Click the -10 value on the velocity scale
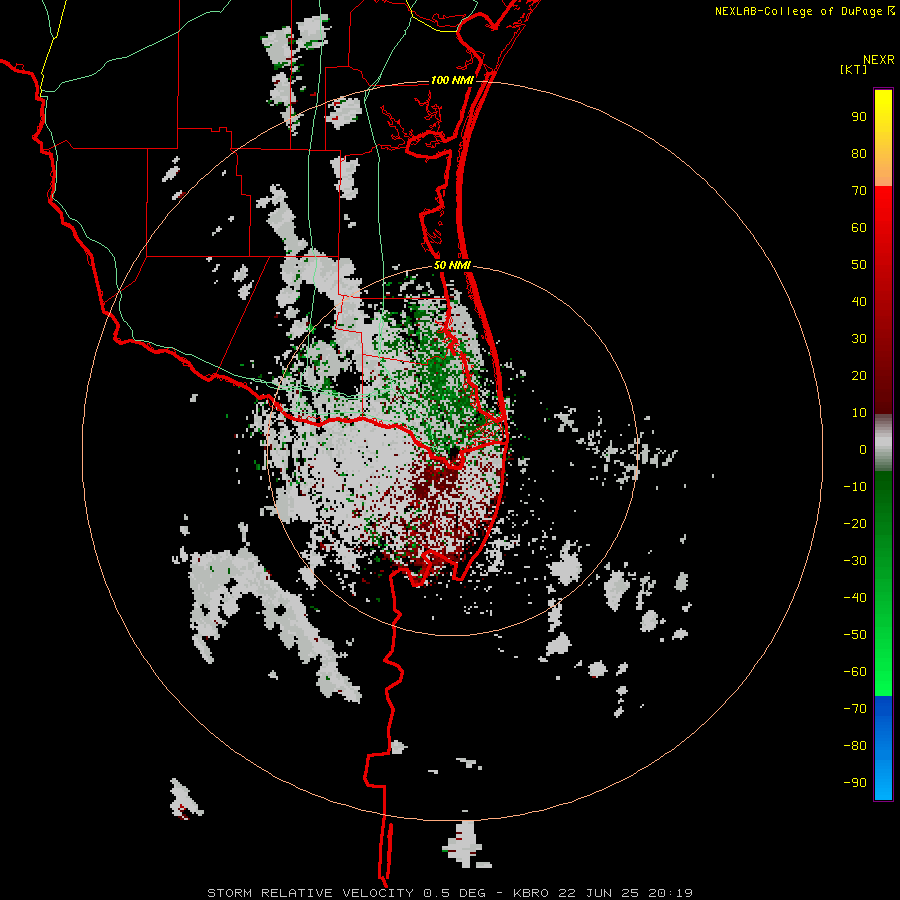 click(855, 487)
